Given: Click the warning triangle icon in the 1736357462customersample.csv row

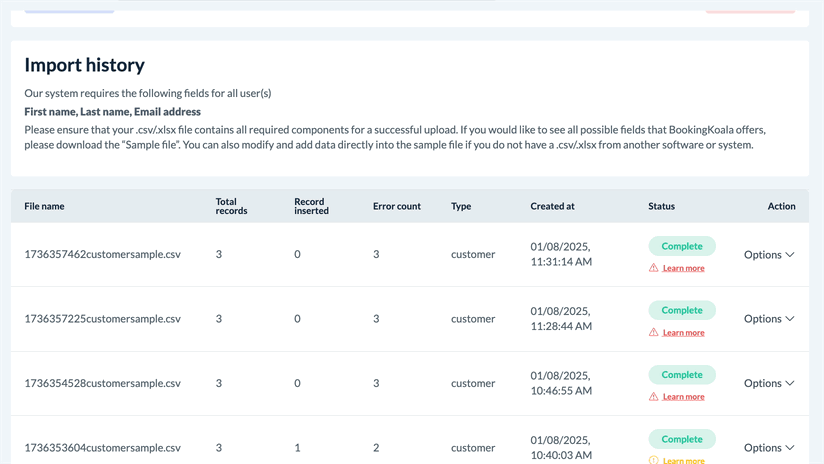Looking at the screenshot, I should point(653,268).
